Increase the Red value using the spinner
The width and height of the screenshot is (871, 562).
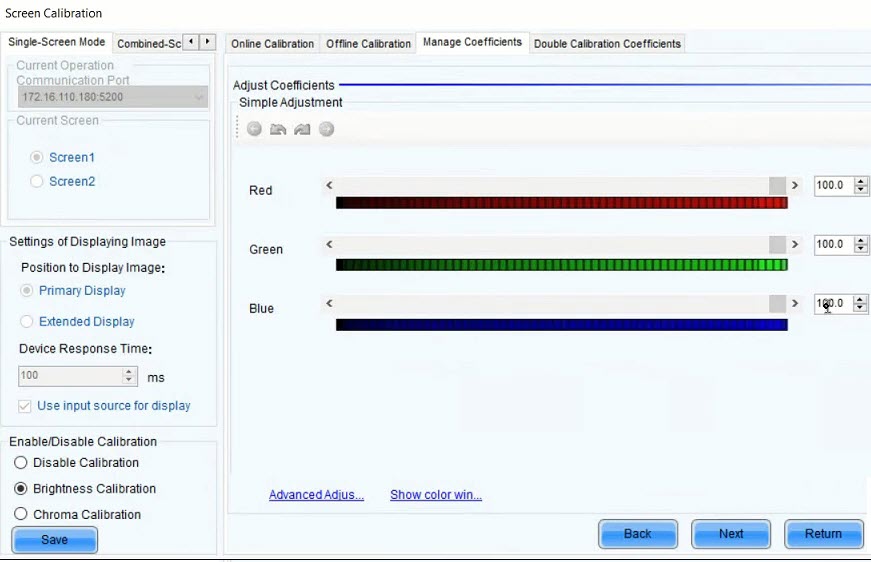861,181
